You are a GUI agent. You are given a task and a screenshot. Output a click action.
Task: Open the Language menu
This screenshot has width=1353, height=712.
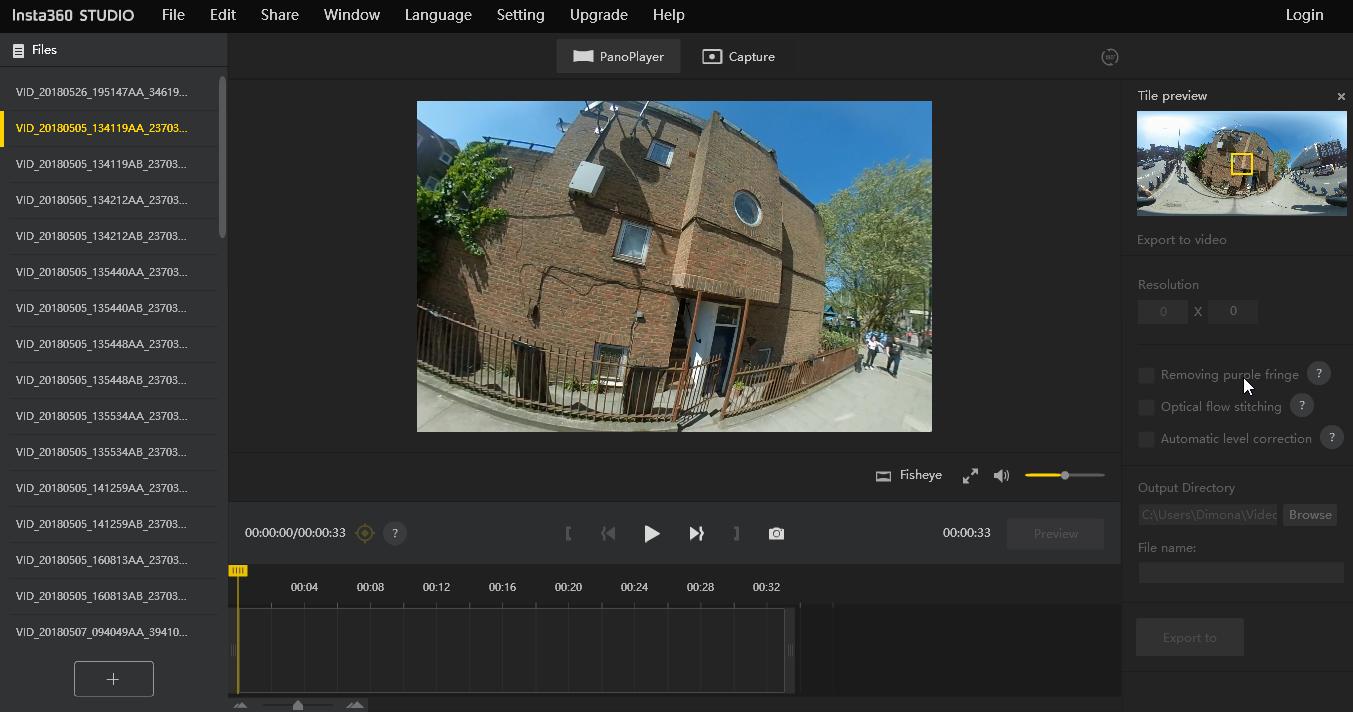(x=438, y=15)
